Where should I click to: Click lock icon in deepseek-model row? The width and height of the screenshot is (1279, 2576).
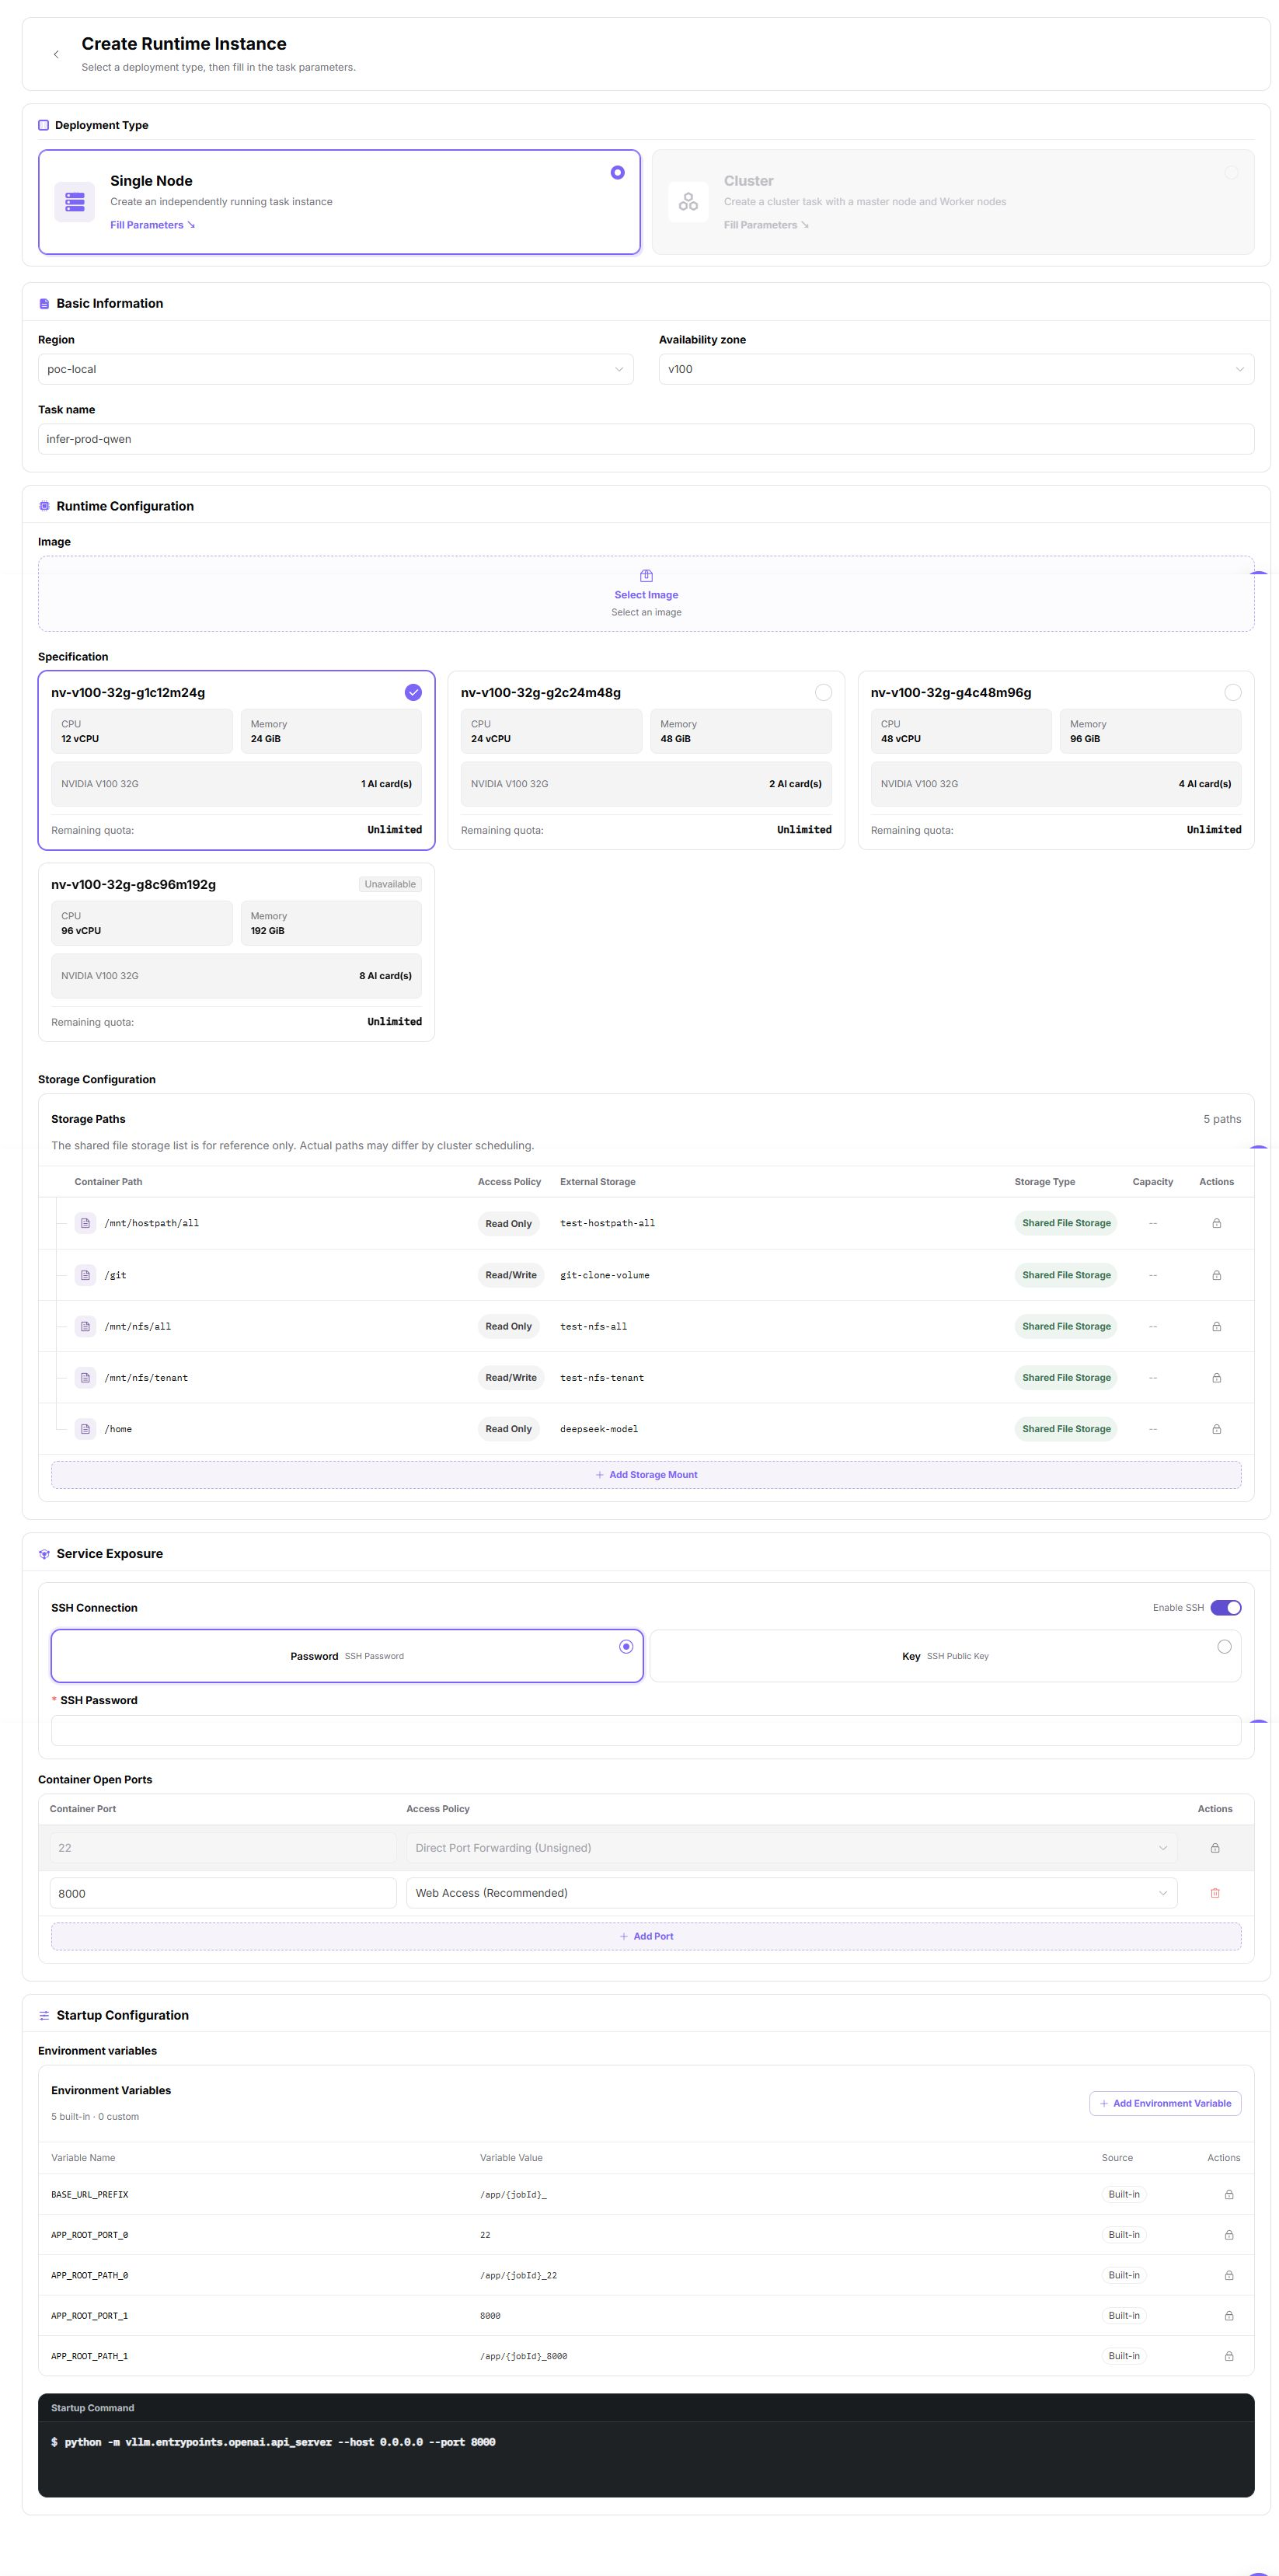click(1216, 1429)
